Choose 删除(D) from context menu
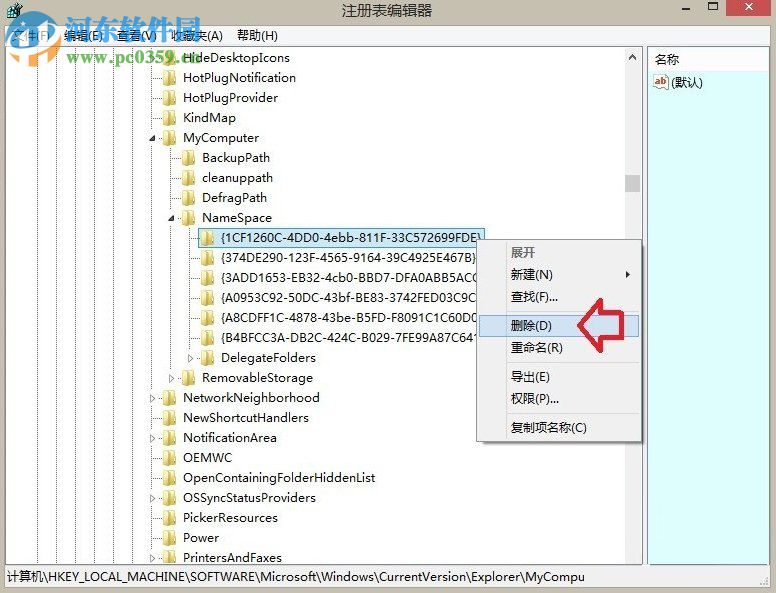Image resolution: width=776 pixels, height=593 pixels. 559,326
